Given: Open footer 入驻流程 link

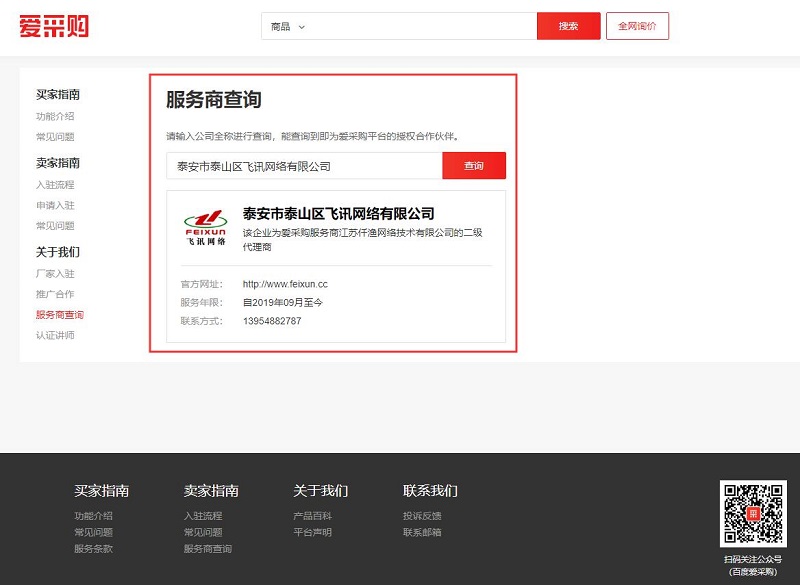Looking at the screenshot, I should [x=203, y=516].
